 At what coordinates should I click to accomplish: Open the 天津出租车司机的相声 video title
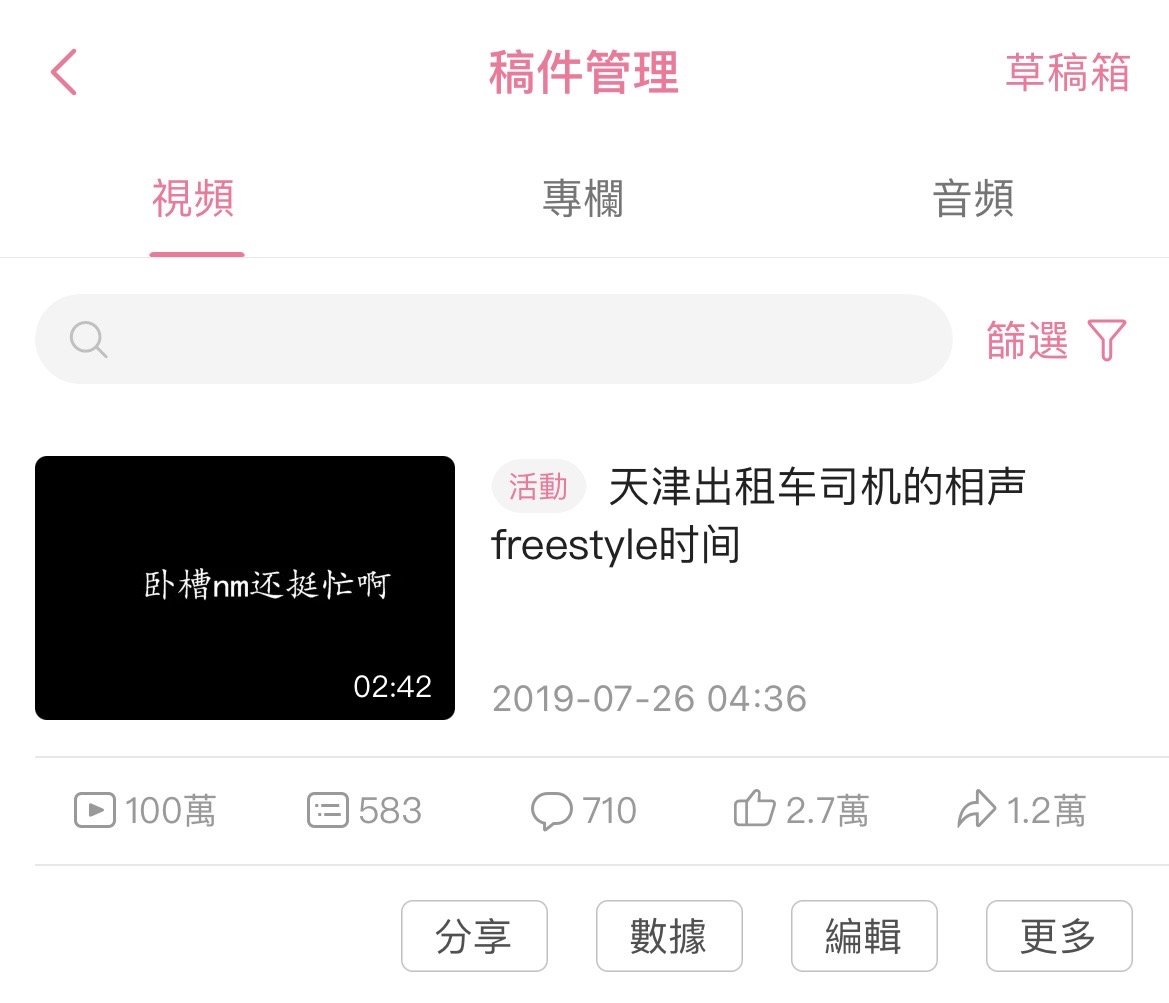click(759, 515)
